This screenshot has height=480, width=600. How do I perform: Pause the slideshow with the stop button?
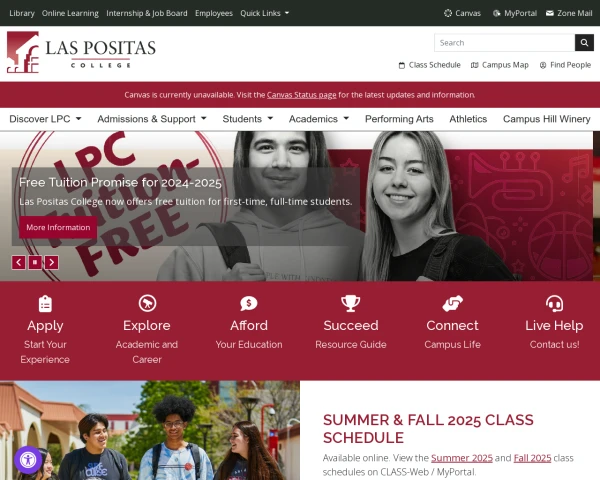click(35, 262)
